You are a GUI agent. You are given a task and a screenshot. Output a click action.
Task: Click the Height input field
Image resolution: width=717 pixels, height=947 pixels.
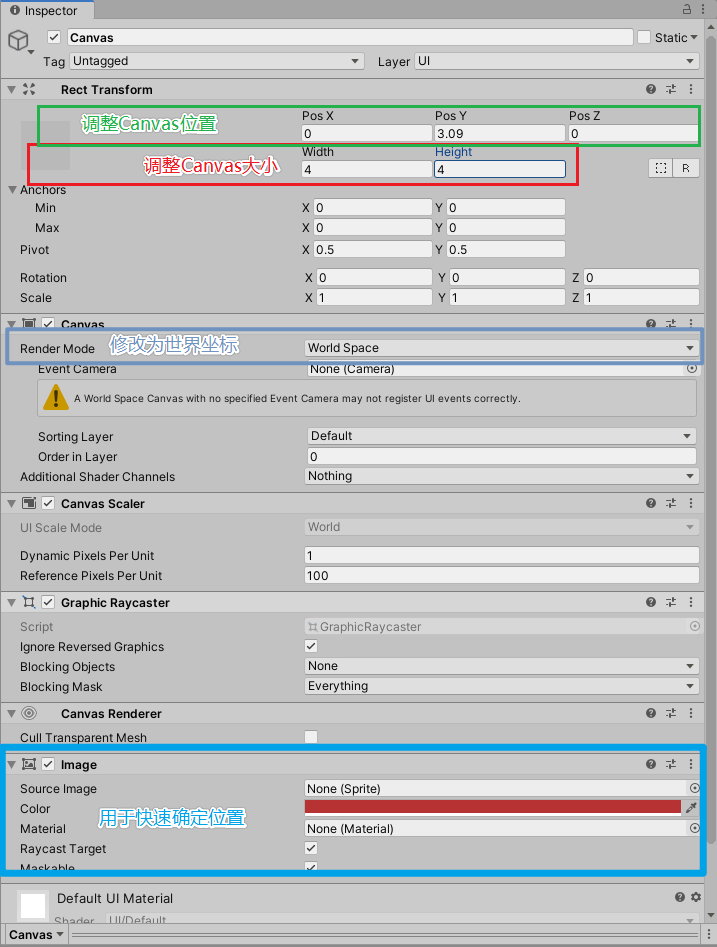click(x=500, y=169)
